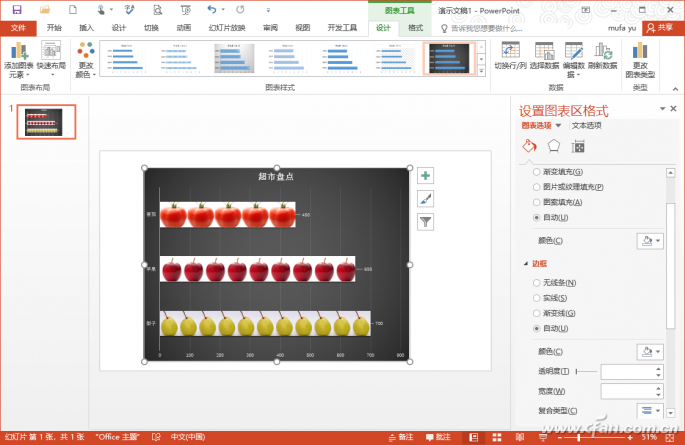
Task: Adjust 透明度(T) slider
Action: (586, 372)
